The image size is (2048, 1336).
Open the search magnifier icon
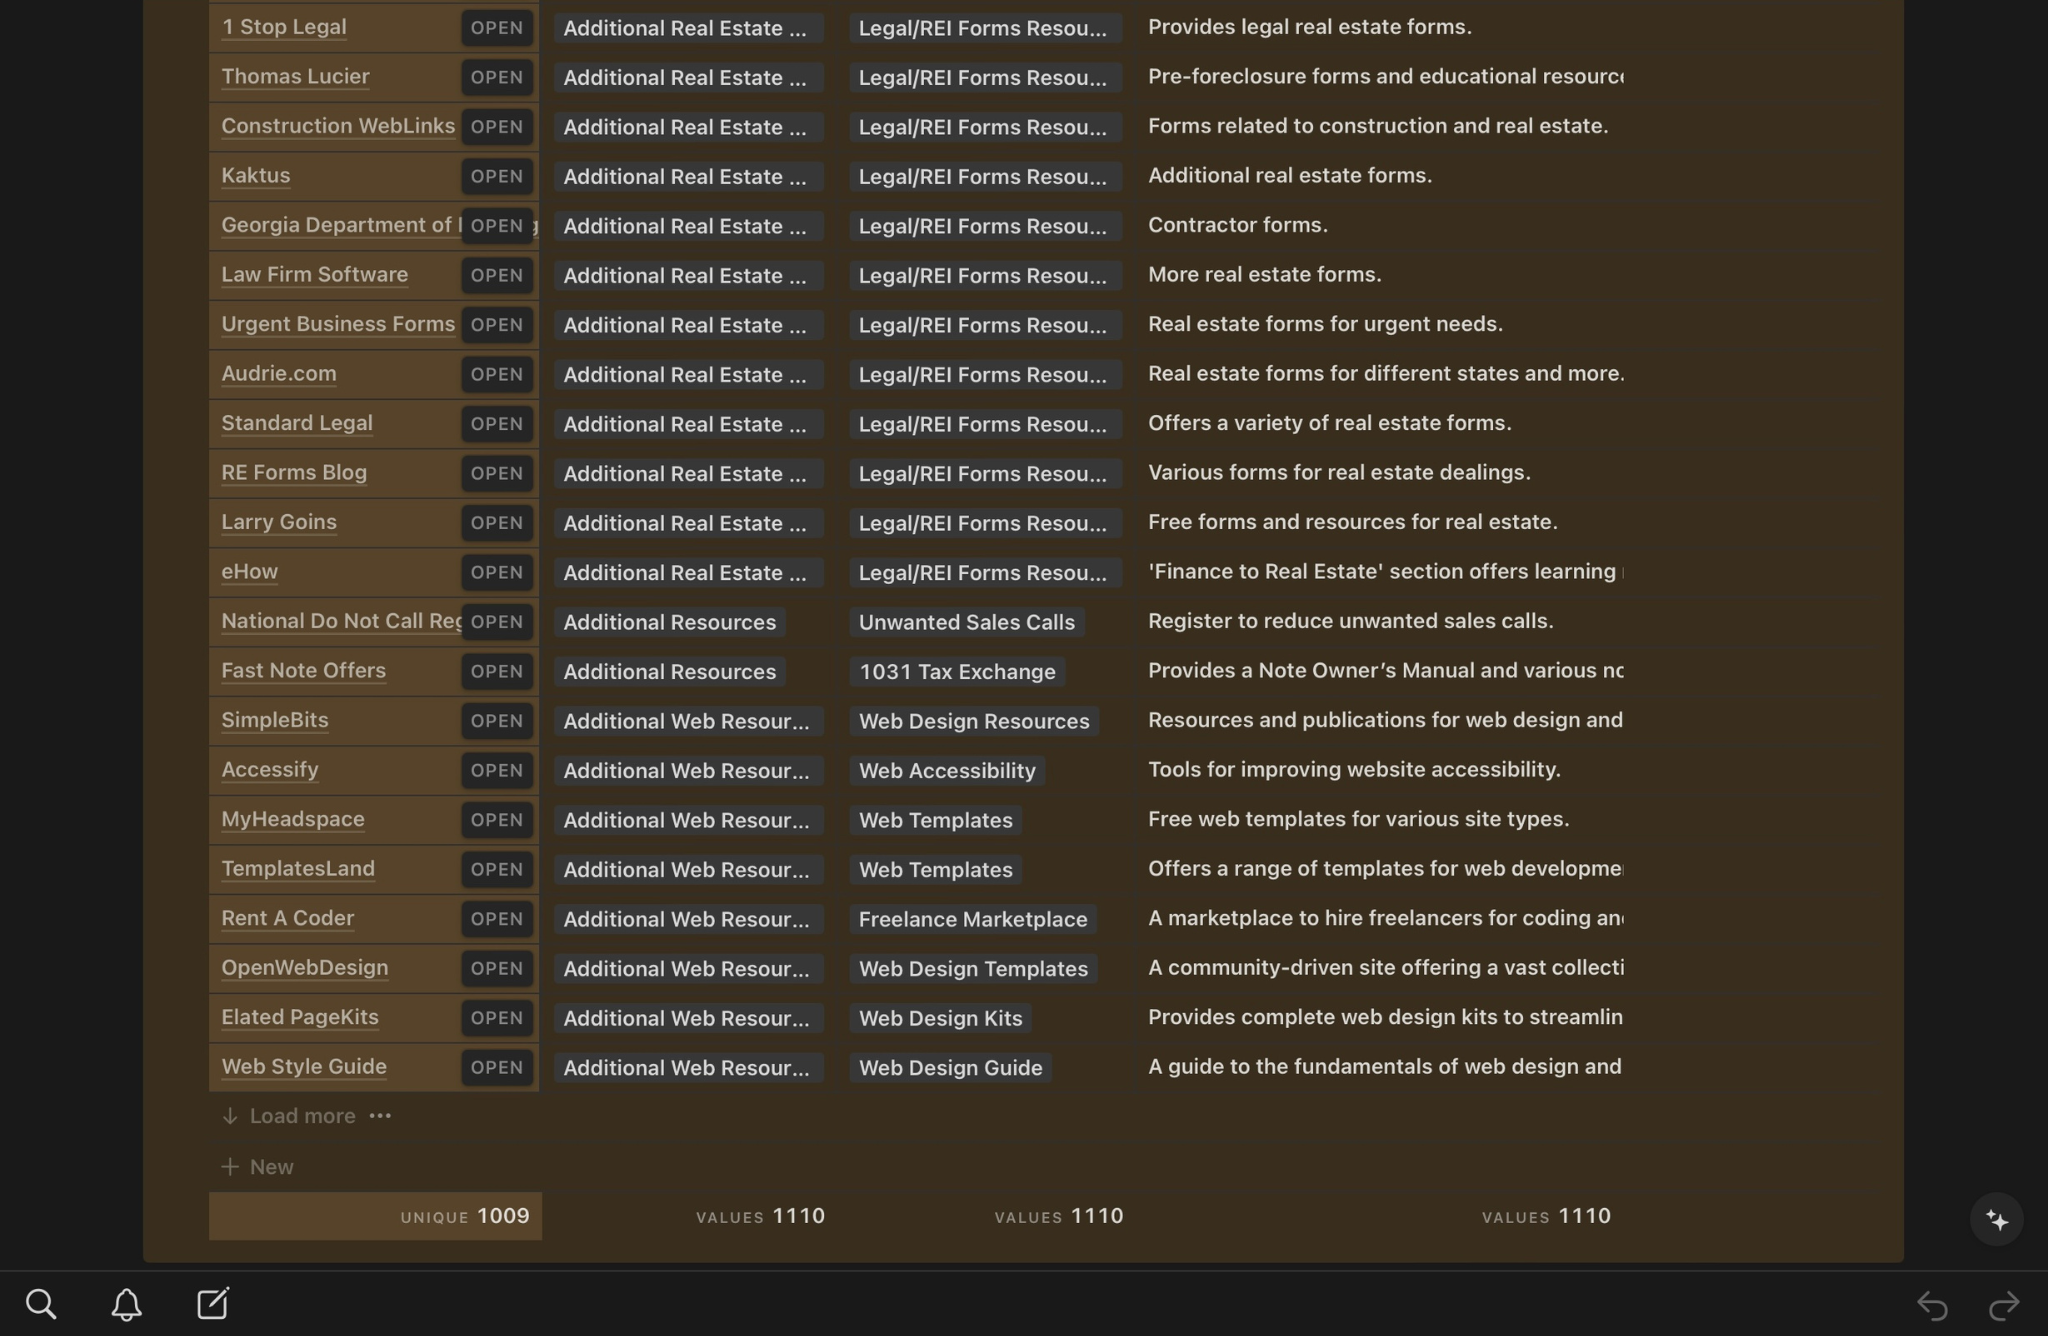[41, 1304]
